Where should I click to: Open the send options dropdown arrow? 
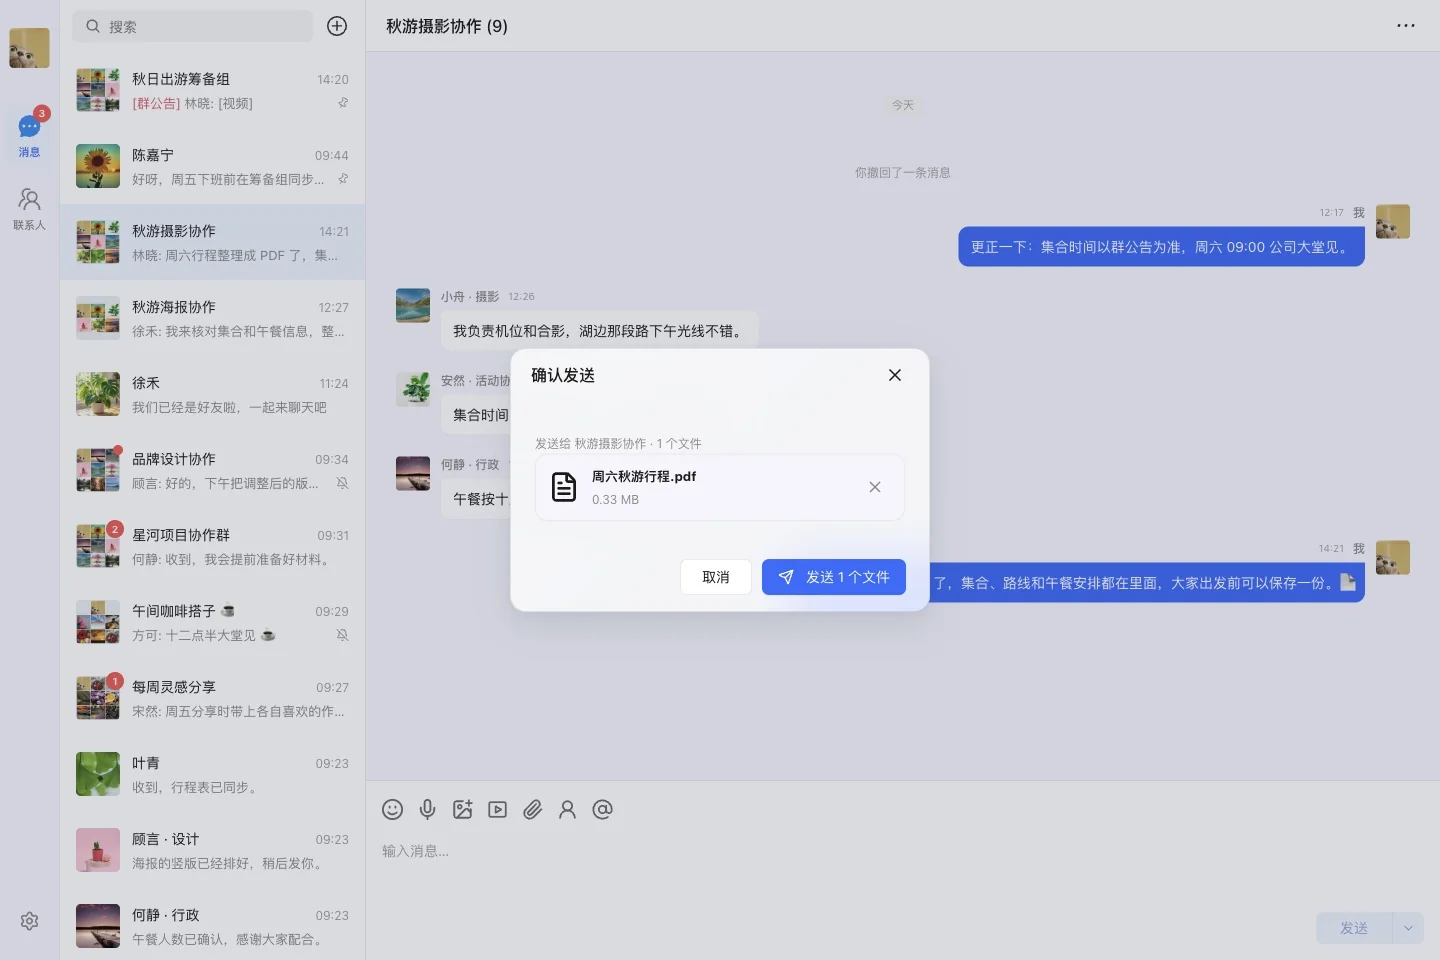(x=1408, y=928)
